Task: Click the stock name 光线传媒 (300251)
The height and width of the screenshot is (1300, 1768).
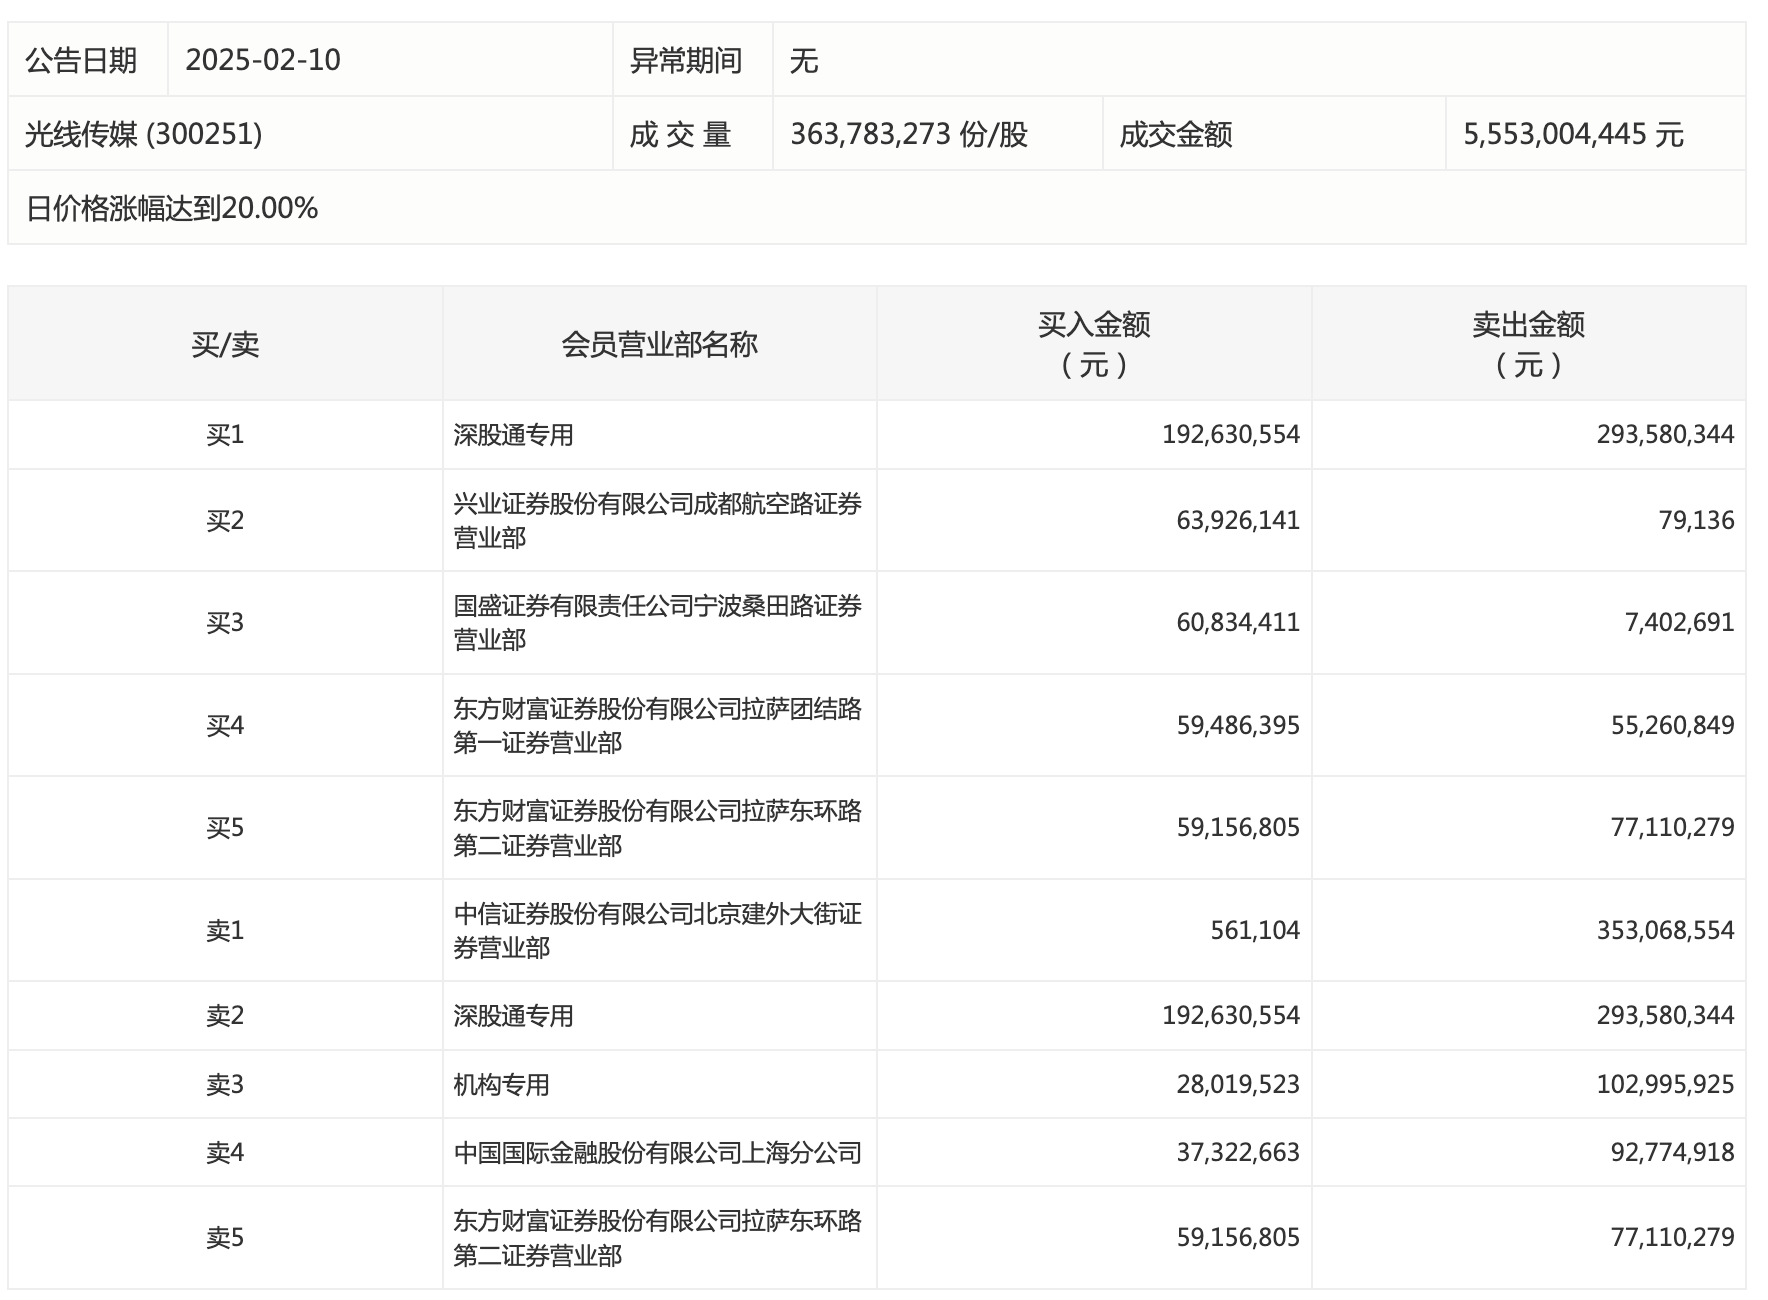Action: point(143,134)
